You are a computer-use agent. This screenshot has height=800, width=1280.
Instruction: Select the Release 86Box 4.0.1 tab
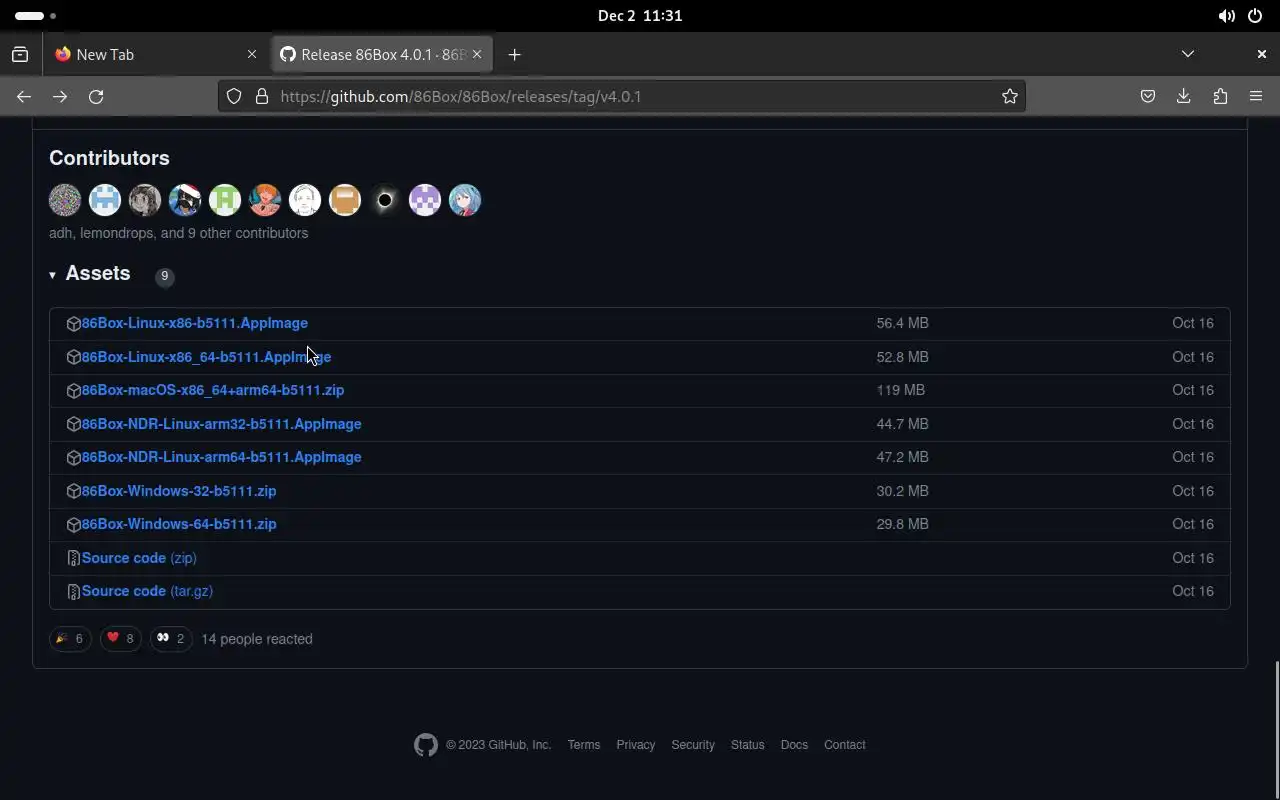point(381,54)
